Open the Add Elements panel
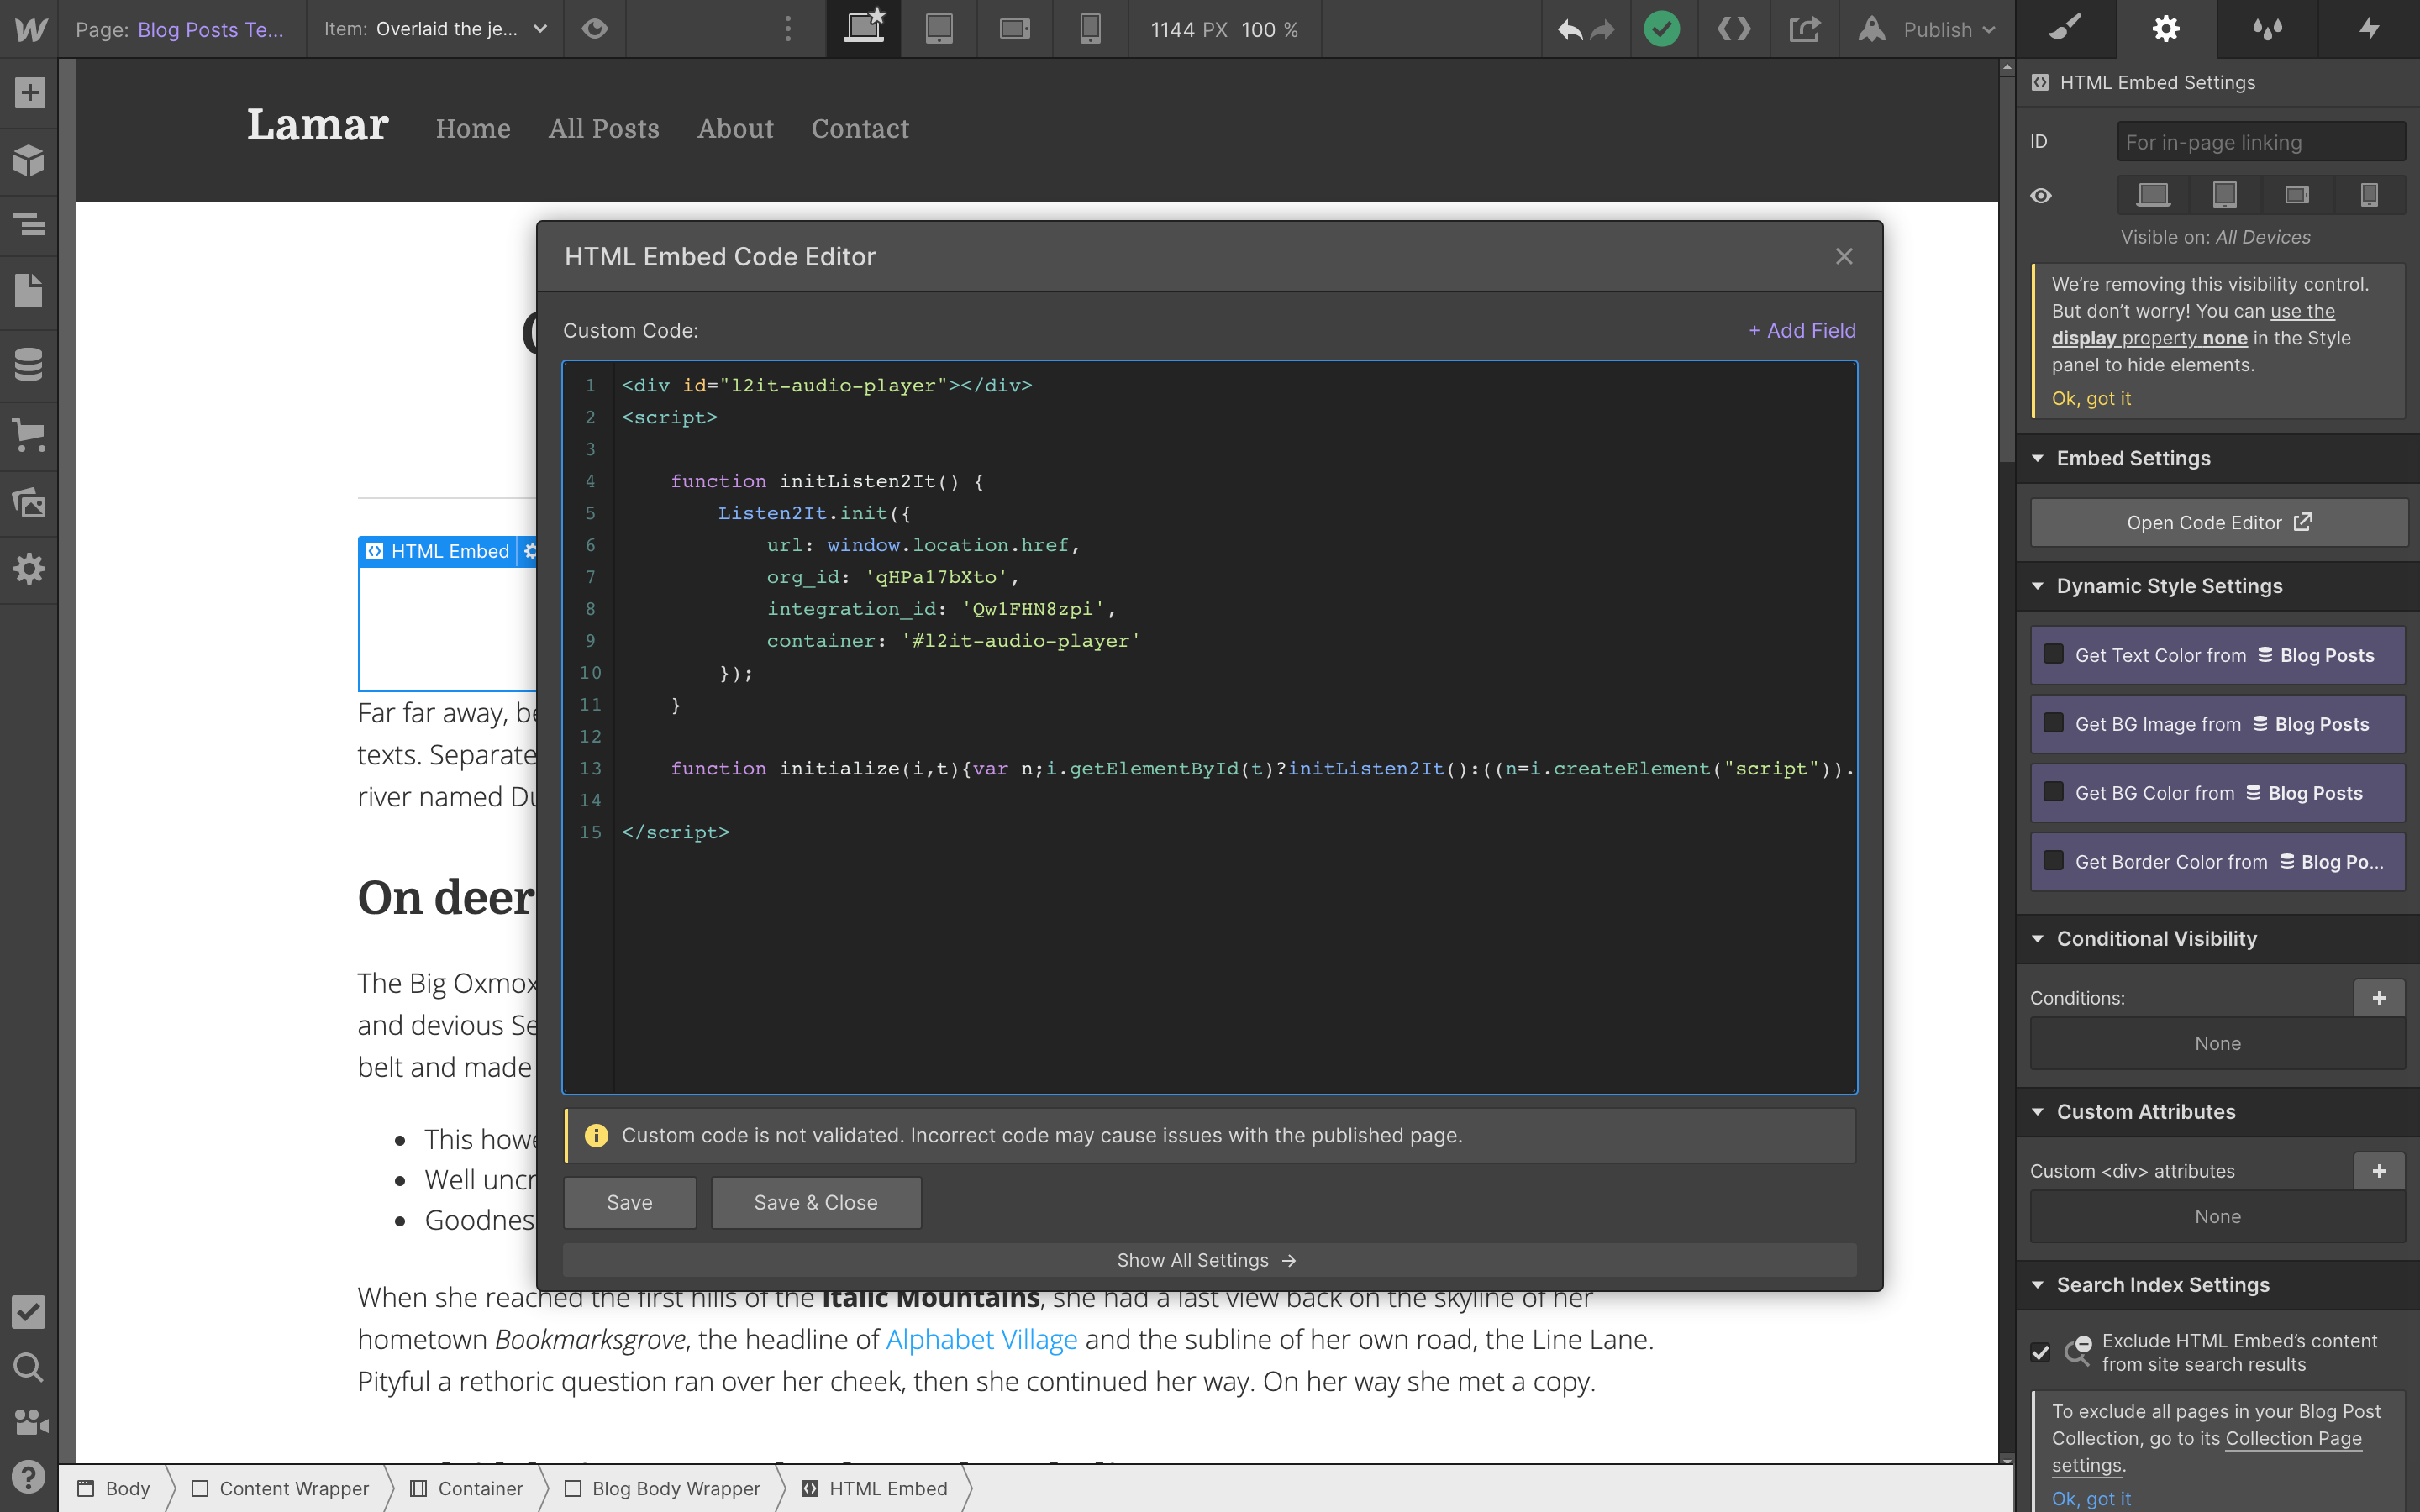 pos(29,93)
